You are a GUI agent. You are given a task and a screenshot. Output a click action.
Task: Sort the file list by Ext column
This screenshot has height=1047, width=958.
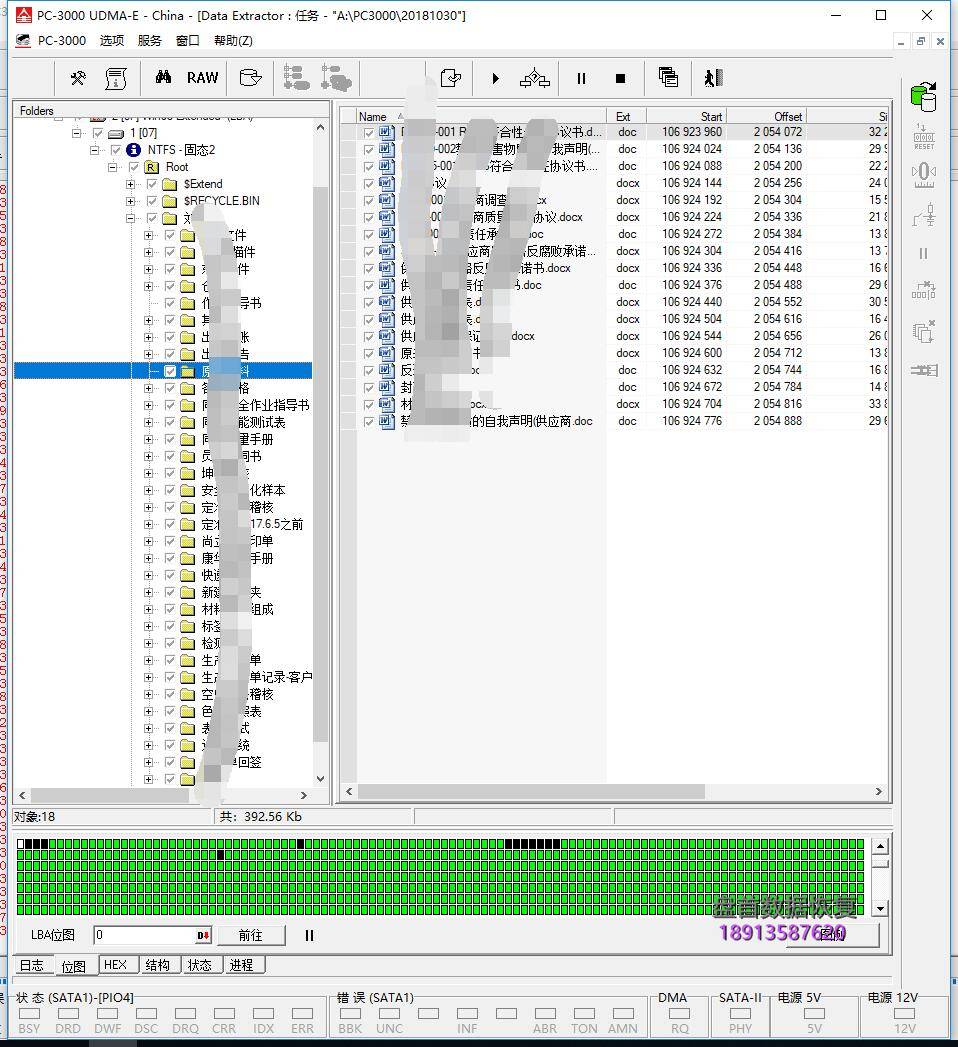624,116
